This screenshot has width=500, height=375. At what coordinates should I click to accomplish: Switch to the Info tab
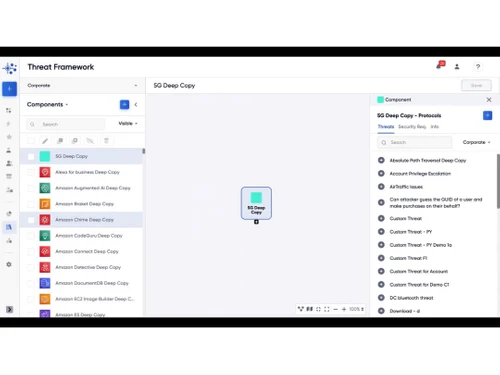[x=435, y=127]
